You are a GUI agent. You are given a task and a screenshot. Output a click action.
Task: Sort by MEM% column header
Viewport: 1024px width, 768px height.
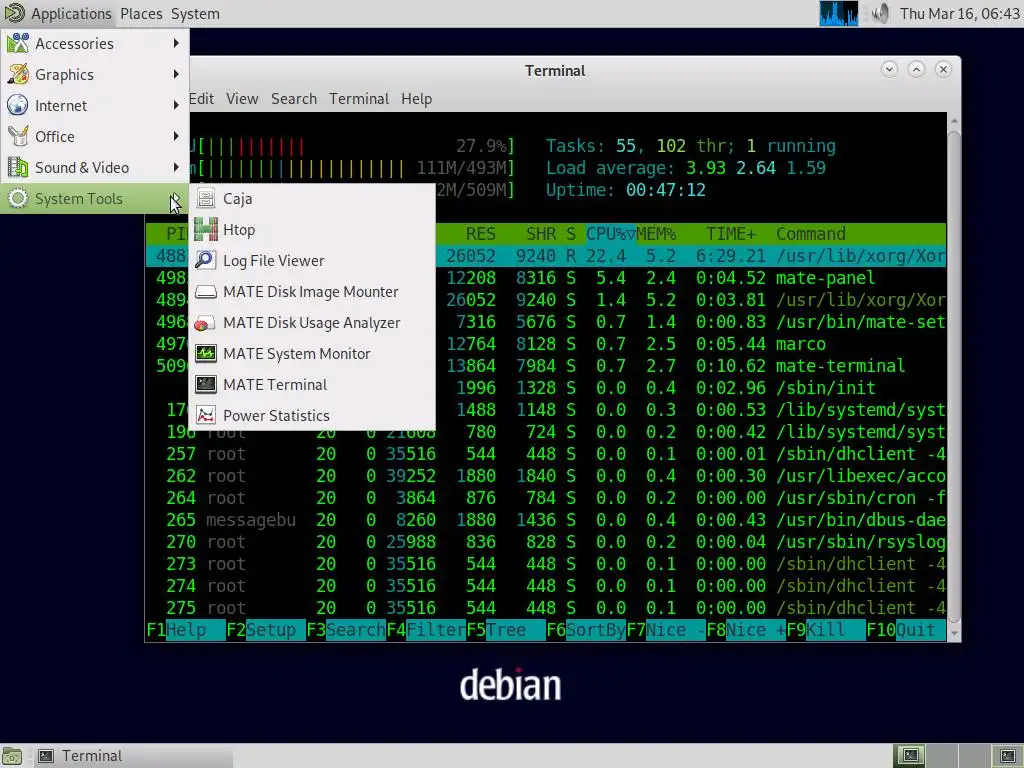656,234
